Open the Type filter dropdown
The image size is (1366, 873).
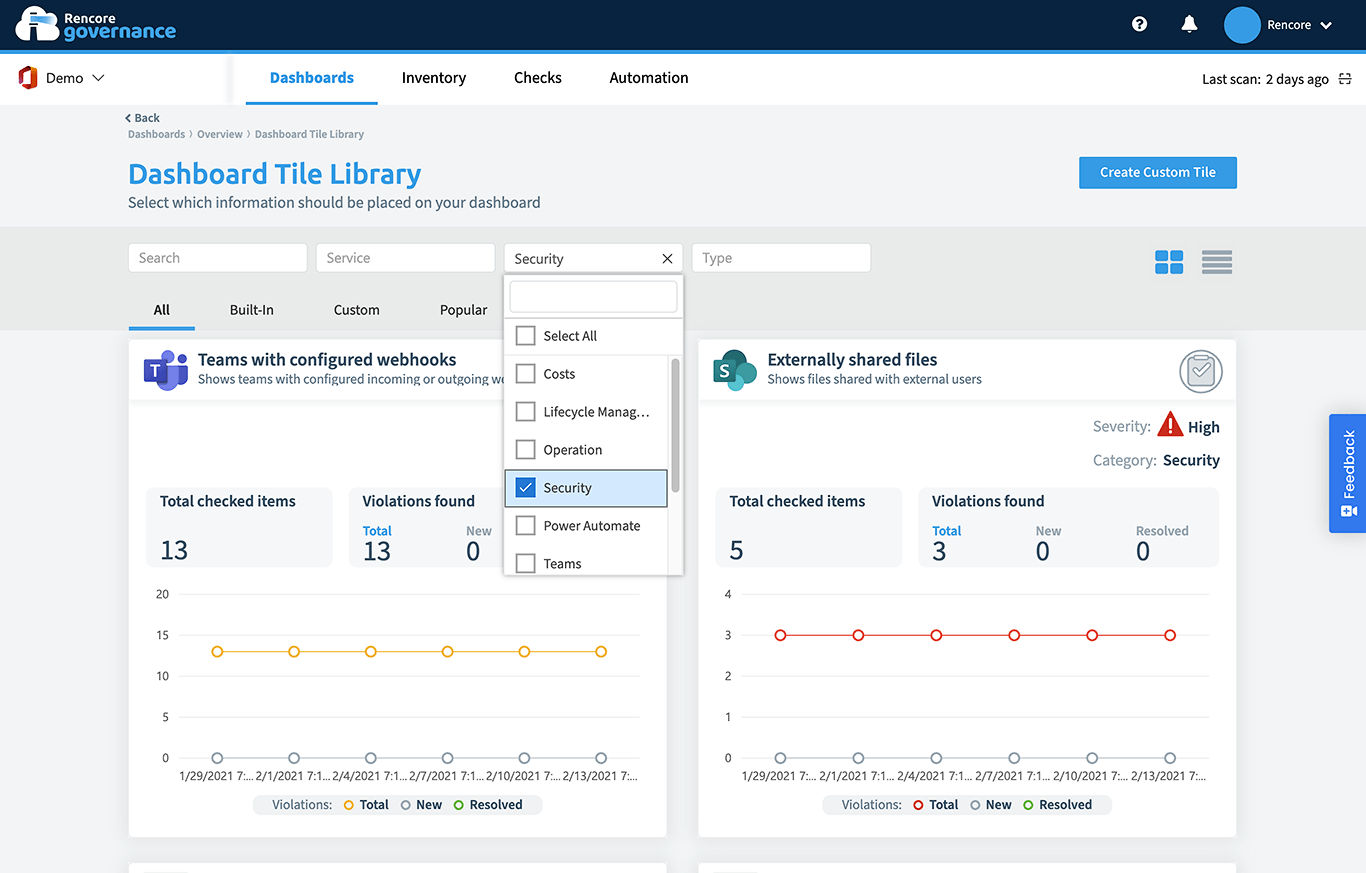click(x=781, y=258)
